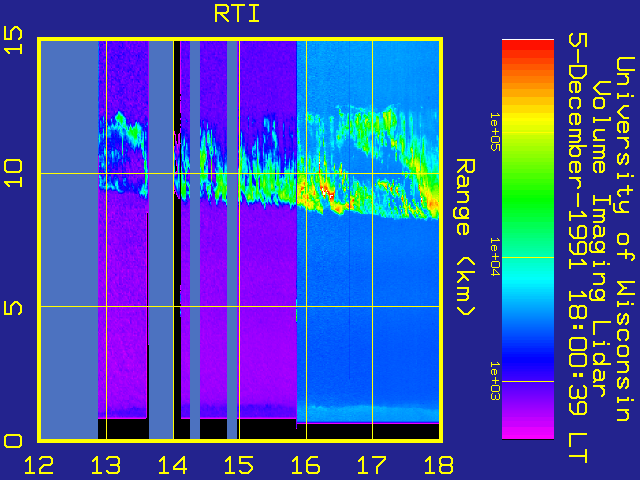Click the range axis label 5
Viewport: 640px width, 480px height.
(x=13, y=307)
